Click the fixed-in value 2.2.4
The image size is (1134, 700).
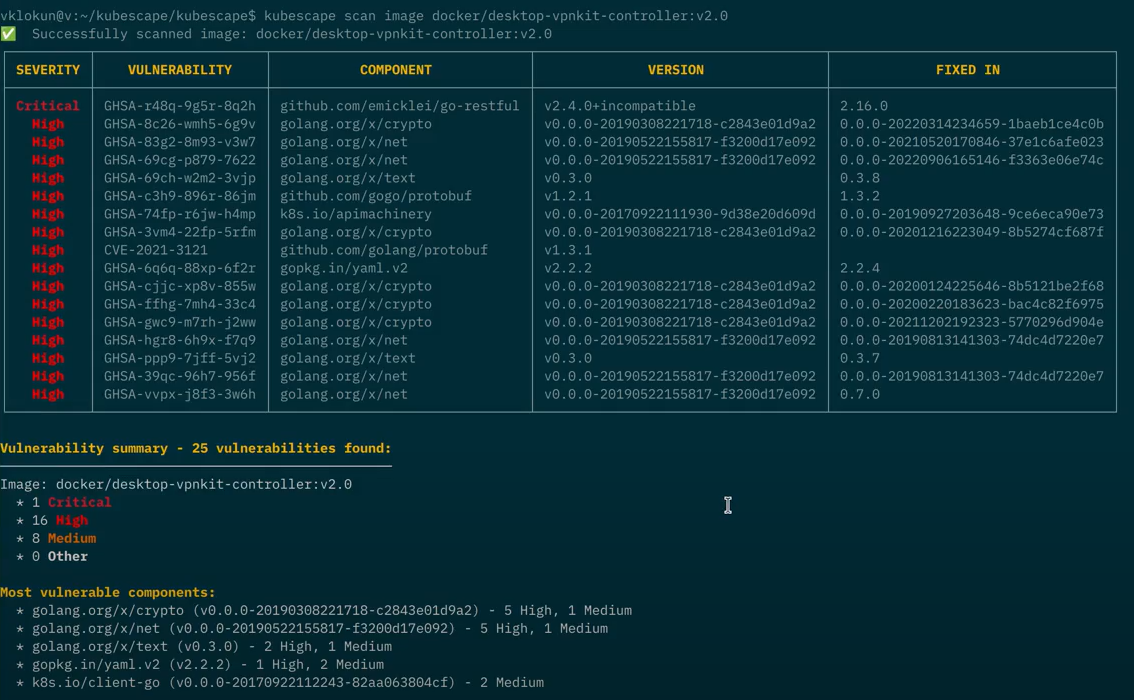click(x=860, y=268)
